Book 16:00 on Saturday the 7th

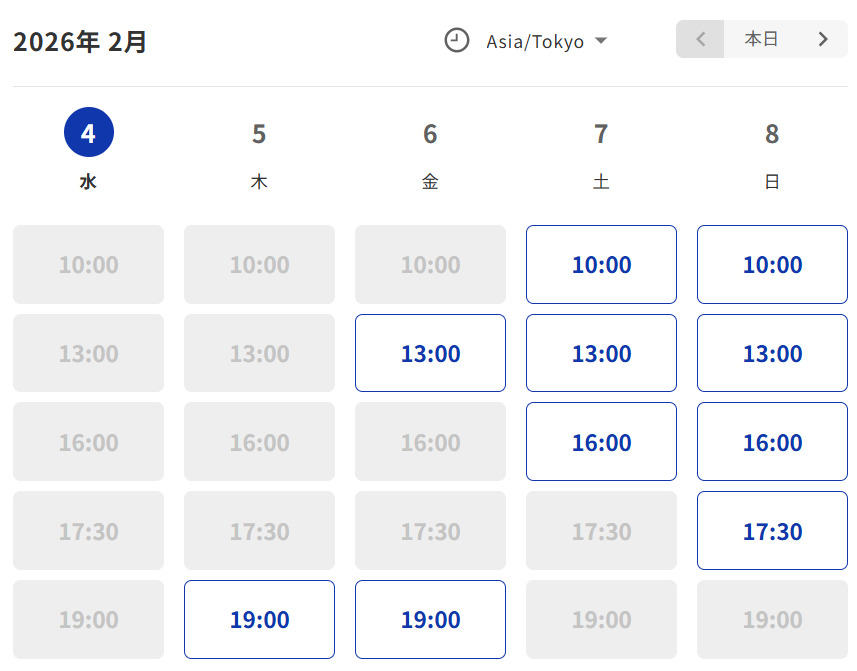point(601,442)
